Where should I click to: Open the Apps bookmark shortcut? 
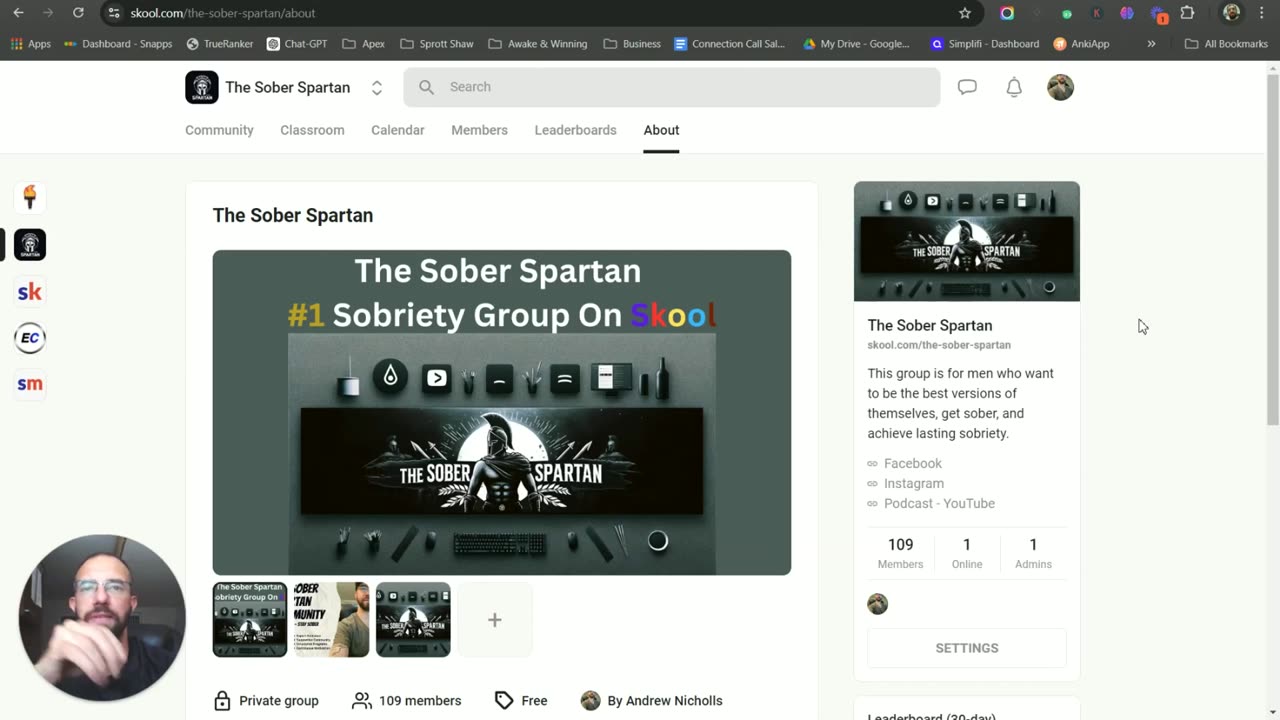click(x=31, y=44)
